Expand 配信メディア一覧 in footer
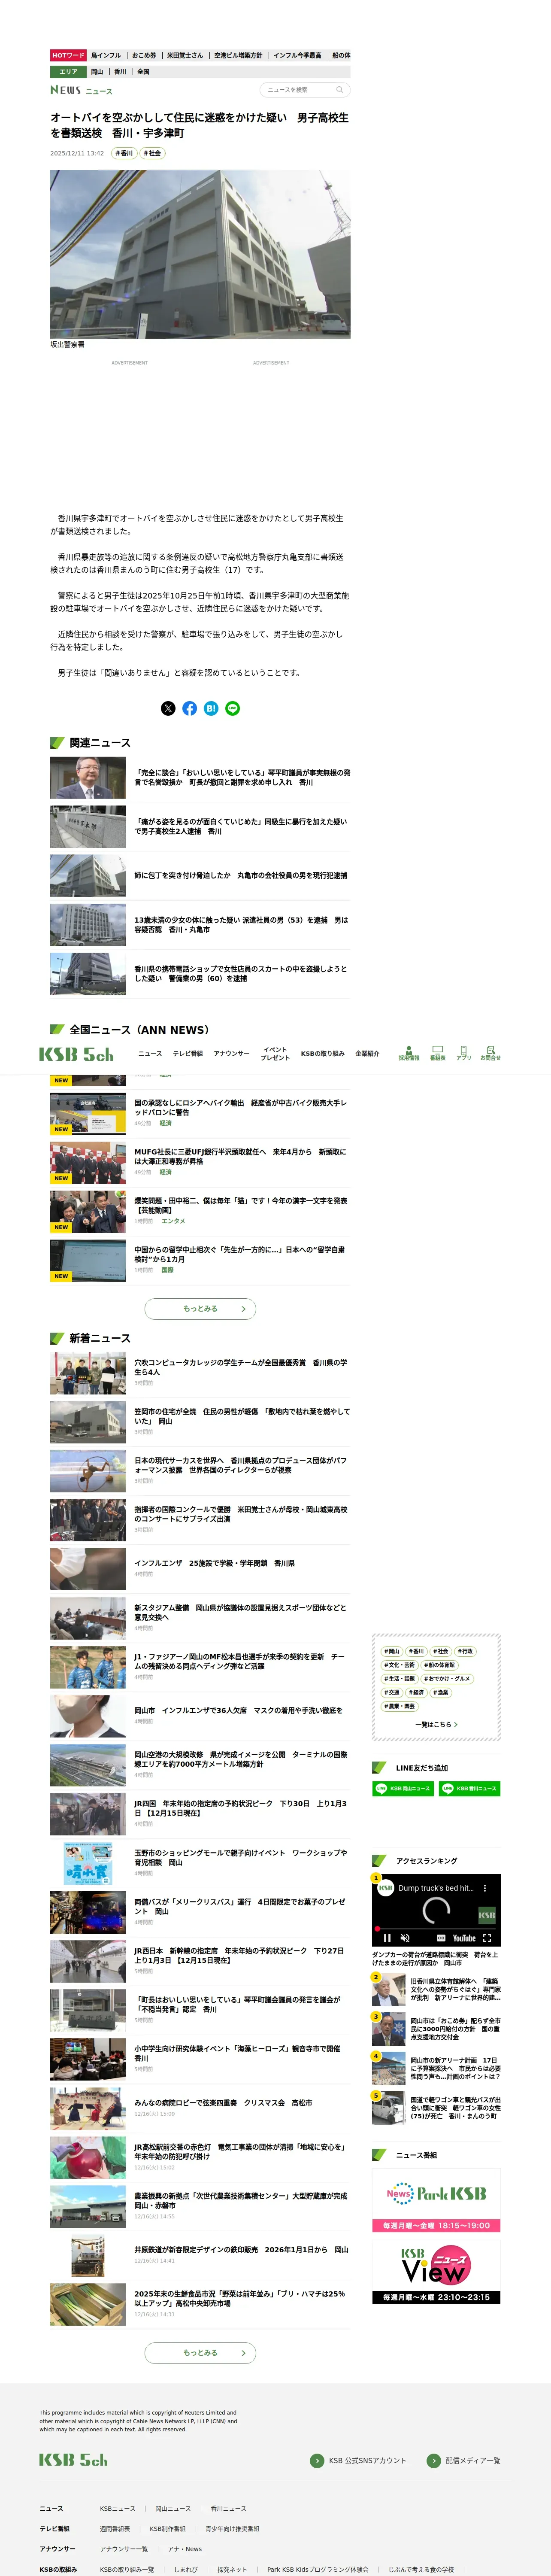Screen dimensions: 551x2576 pyautogui.click(x=463, y=2460)
